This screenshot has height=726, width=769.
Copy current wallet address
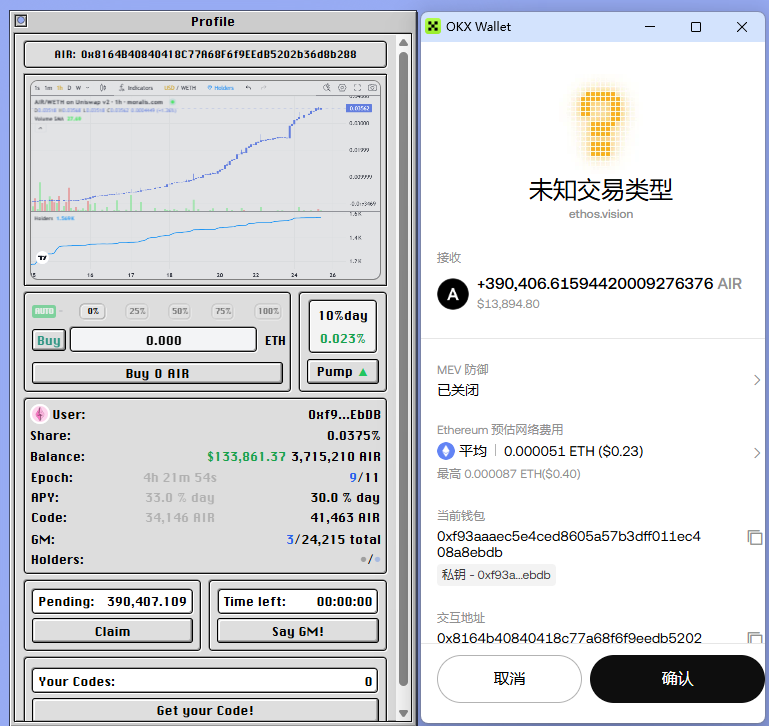coord(754,538)
